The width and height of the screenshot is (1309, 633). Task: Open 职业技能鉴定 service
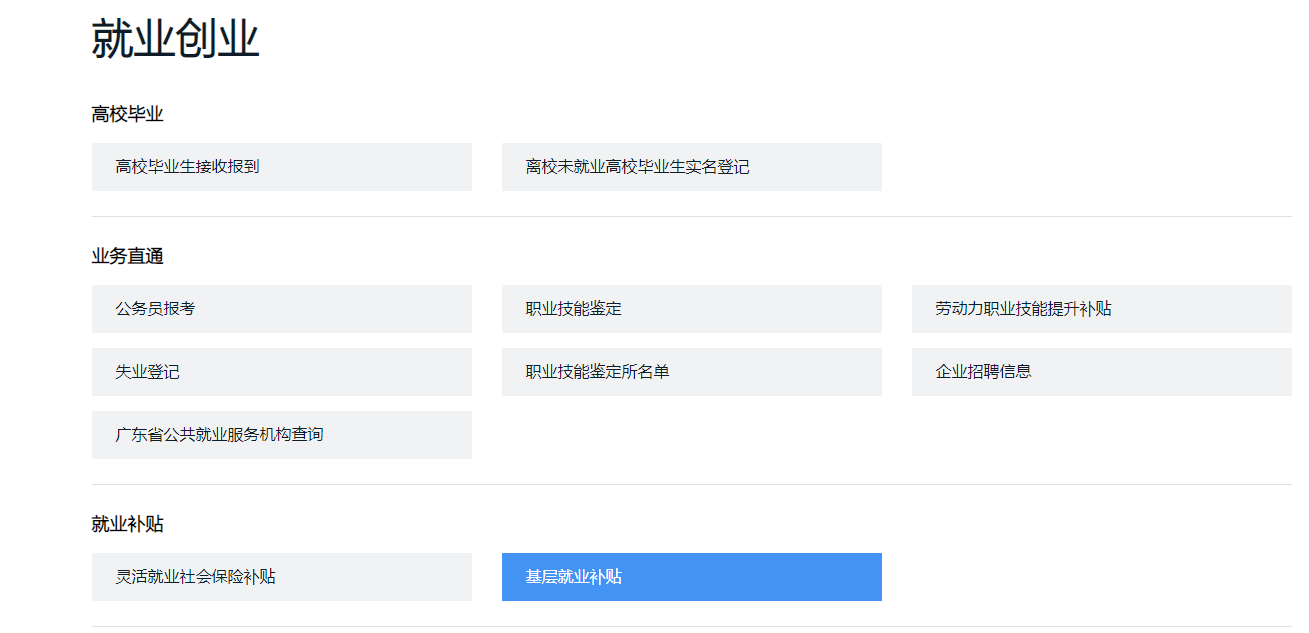coord(691,309)
